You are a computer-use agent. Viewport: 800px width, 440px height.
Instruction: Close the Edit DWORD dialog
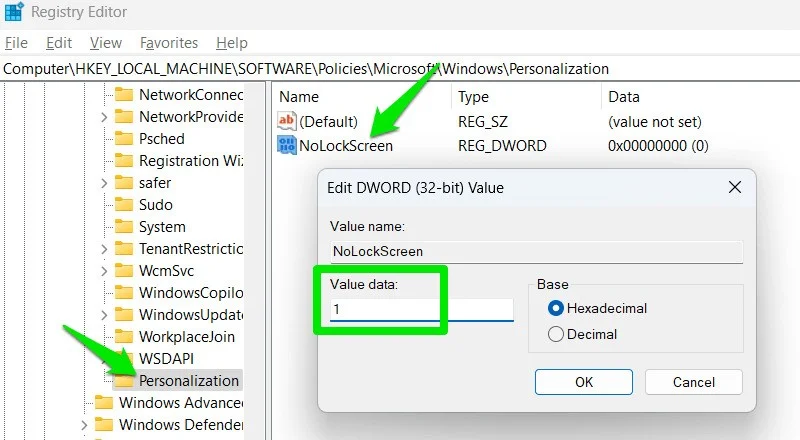pyautogui.click(x=735, y=187)
